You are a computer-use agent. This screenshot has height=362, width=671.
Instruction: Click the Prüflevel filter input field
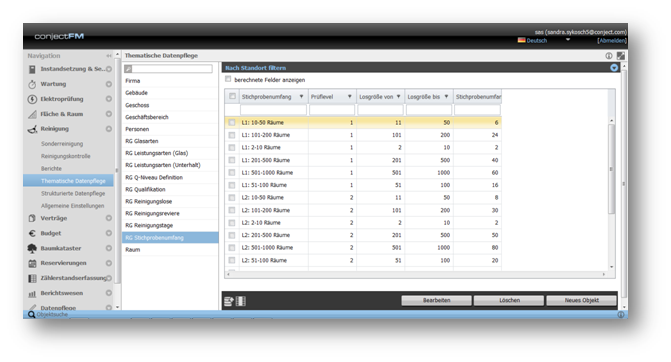click(x=332, y=110)
